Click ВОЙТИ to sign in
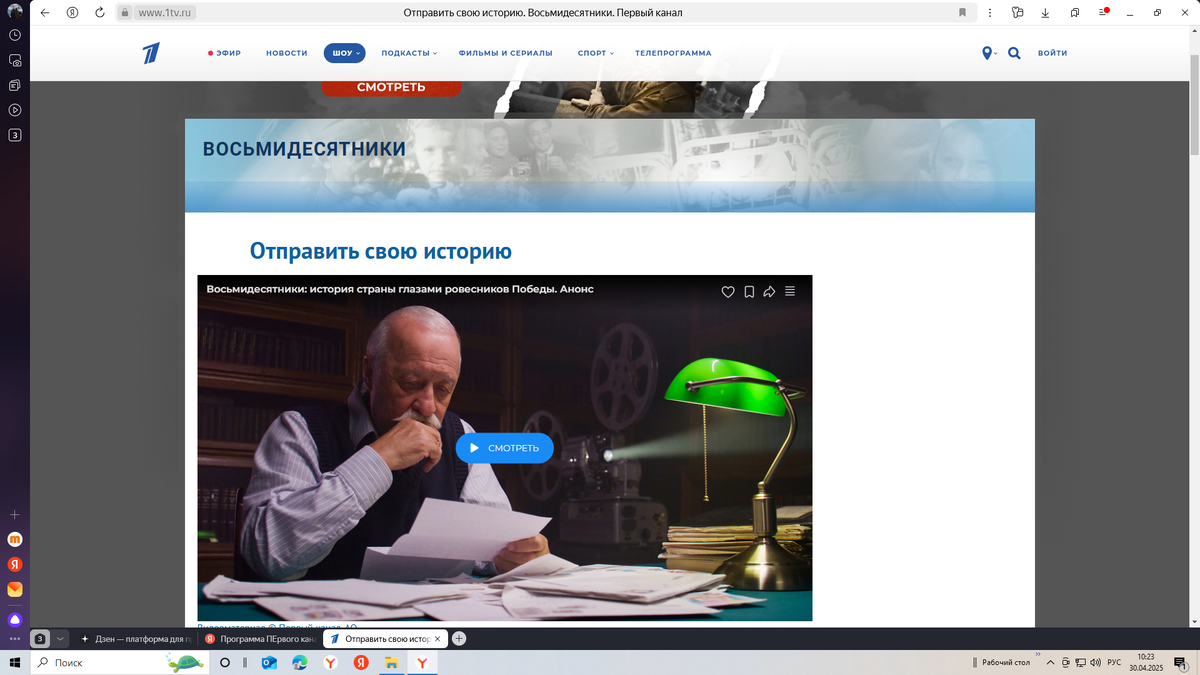The height and width of the screenshot is (675, 1200). [1052, 53]
